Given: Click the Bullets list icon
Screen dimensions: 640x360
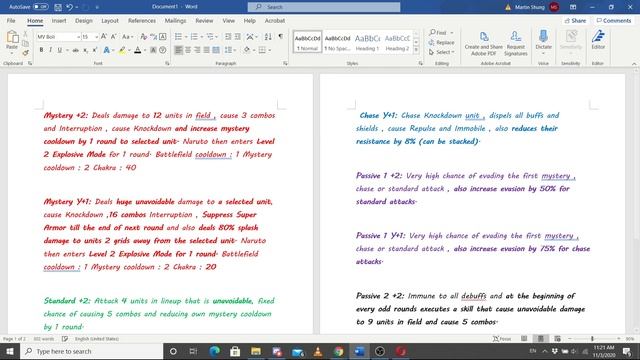Looking at the screenshot, I should pos(178,37).
